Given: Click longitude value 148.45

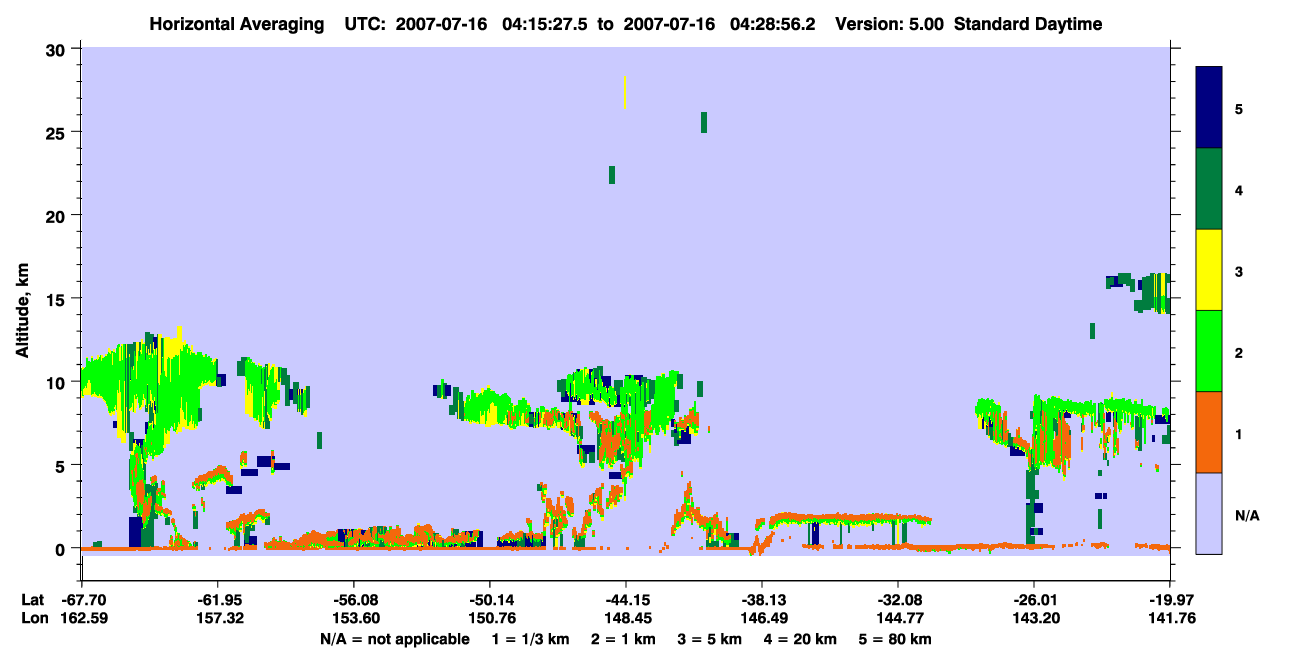Looking at the screenshot, I should [x=626, y=617].
